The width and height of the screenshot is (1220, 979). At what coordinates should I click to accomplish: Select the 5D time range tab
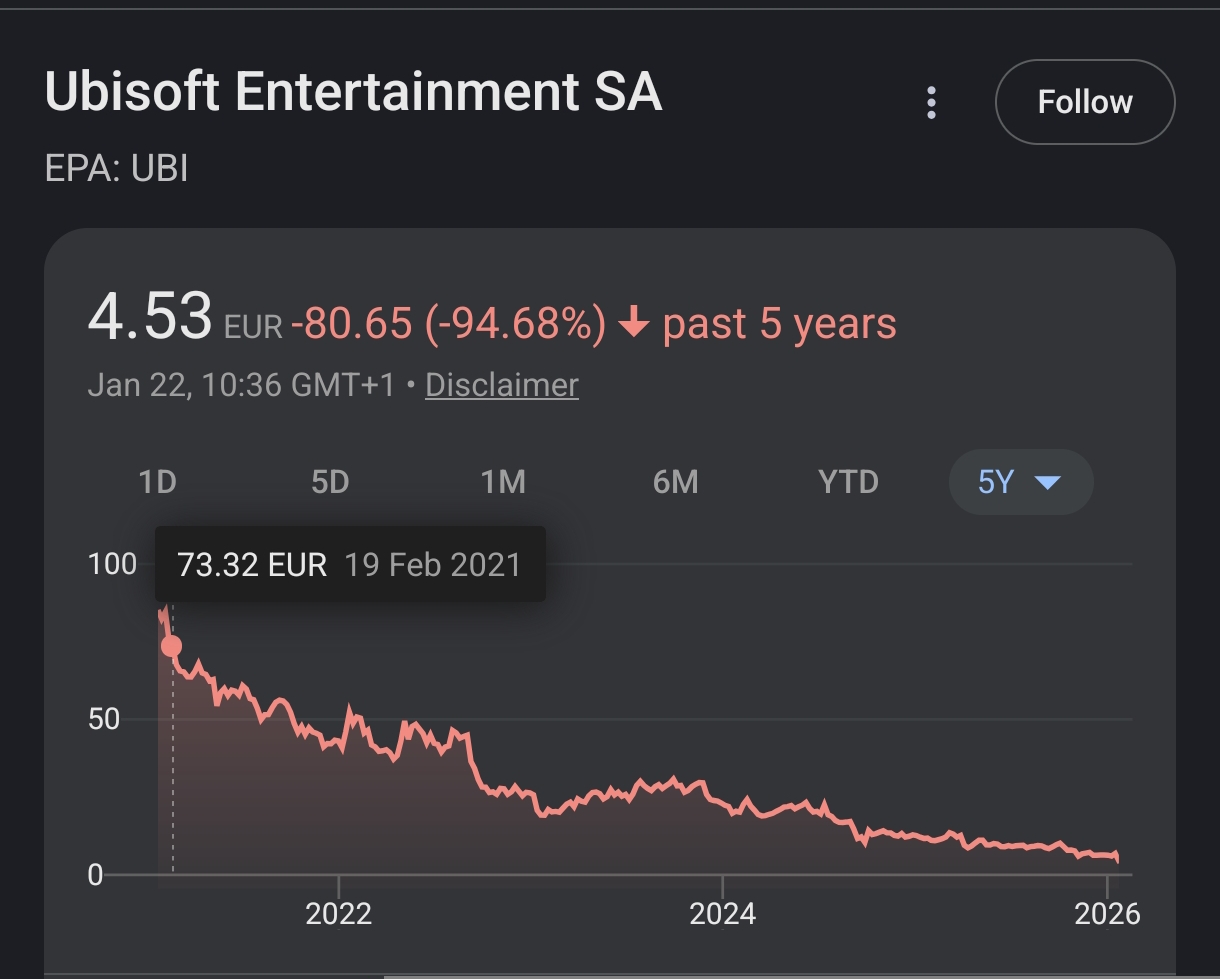tap(330, 482)
